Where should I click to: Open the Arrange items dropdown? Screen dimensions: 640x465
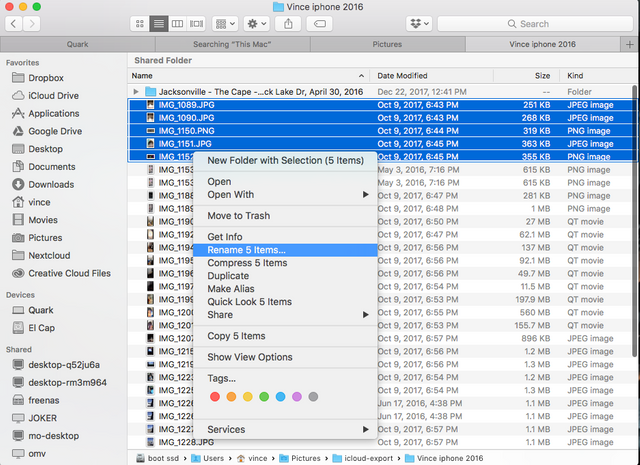coord(227,23)
